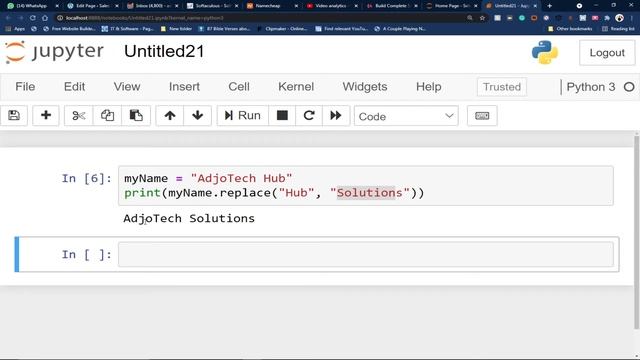Open the Insert menu
Screen dimensions: 640x360
pyautogui.click(x=184, y=87)
